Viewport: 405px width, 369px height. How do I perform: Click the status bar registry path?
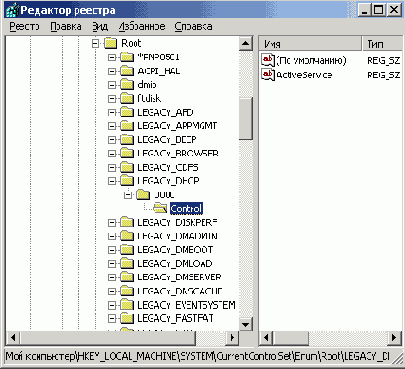[x=197, y=357]
